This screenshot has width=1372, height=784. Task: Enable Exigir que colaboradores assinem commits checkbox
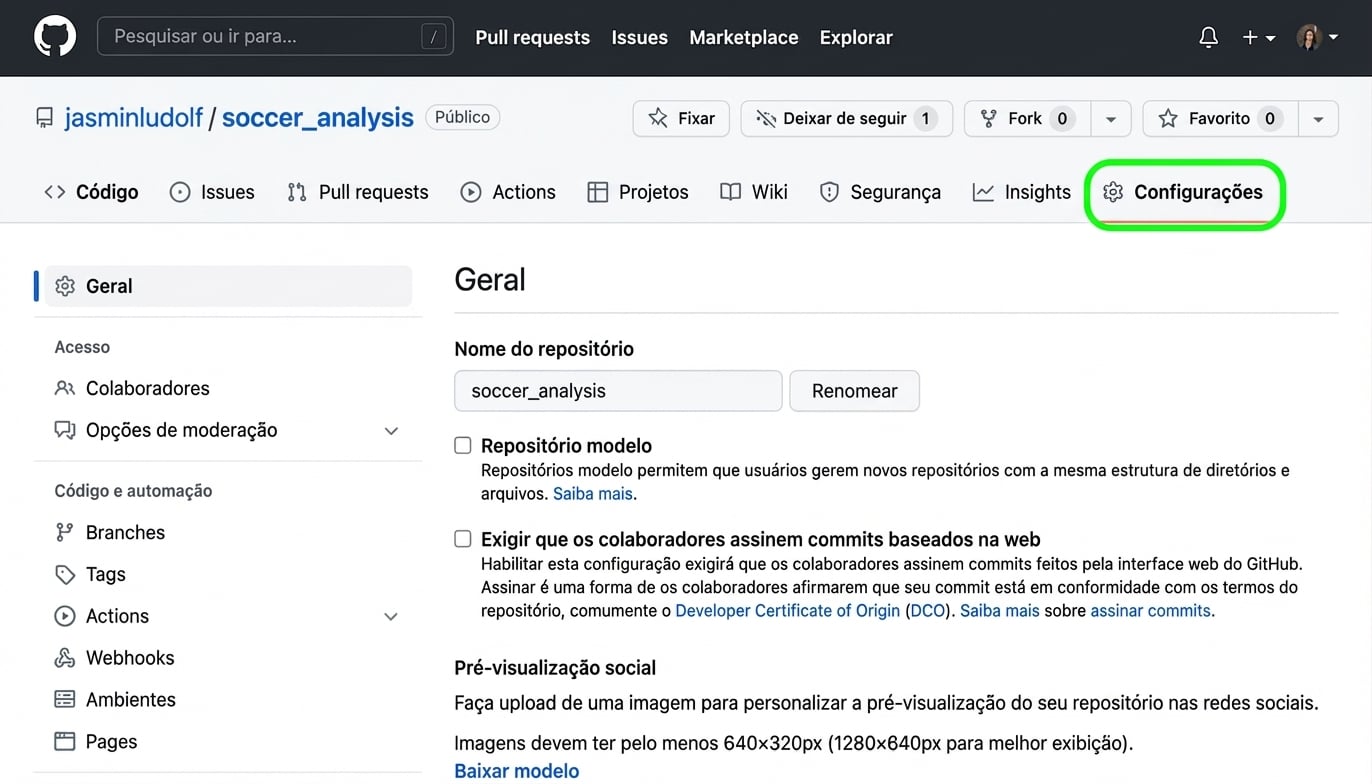(463, 539)
